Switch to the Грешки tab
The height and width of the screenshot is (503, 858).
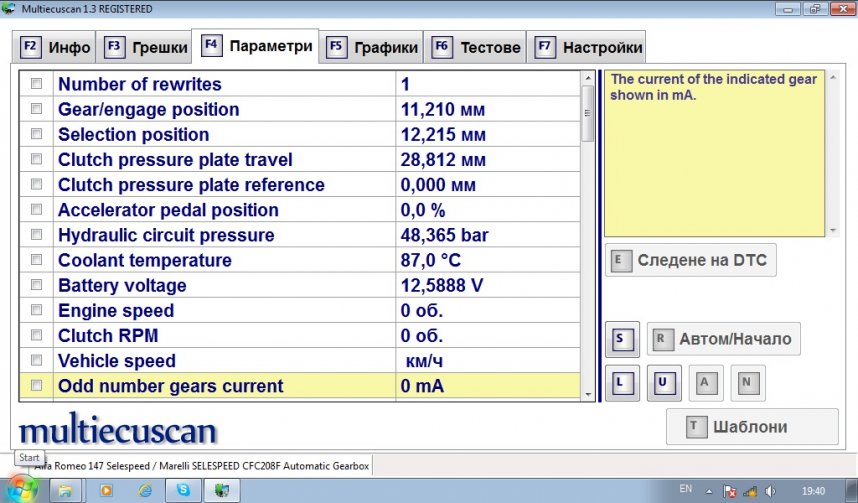[x=147, y=47]
